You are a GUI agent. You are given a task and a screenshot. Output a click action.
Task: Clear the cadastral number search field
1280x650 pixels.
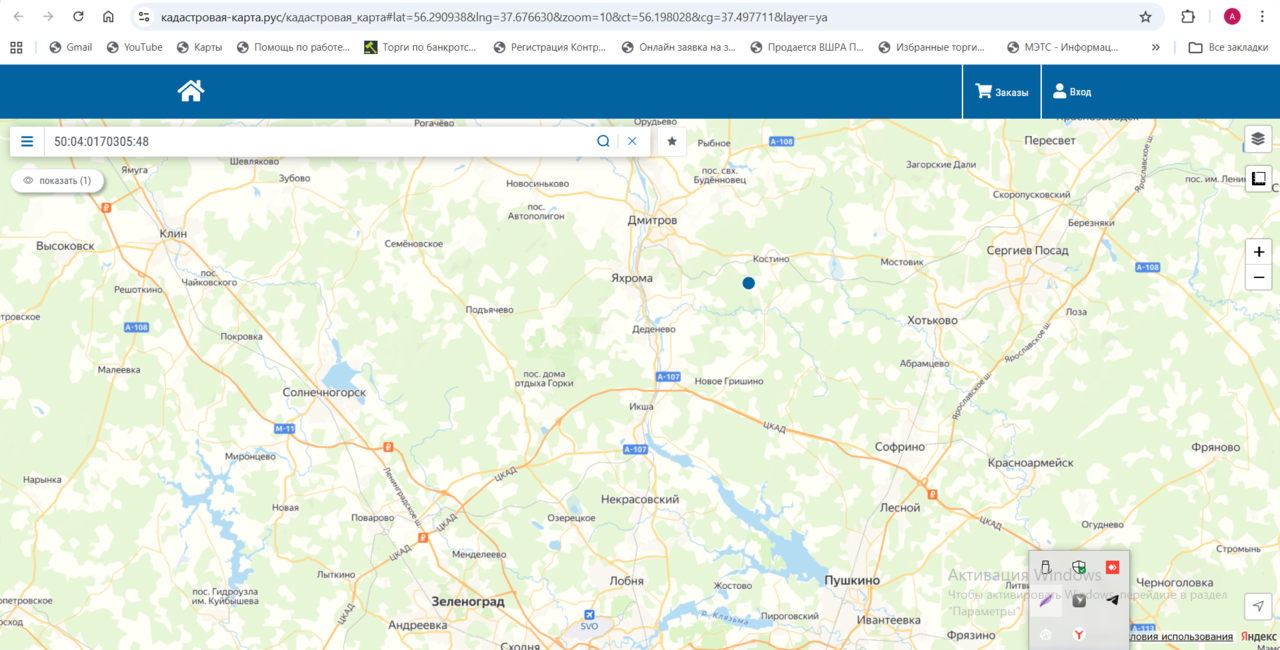click(x=632, y=142)
